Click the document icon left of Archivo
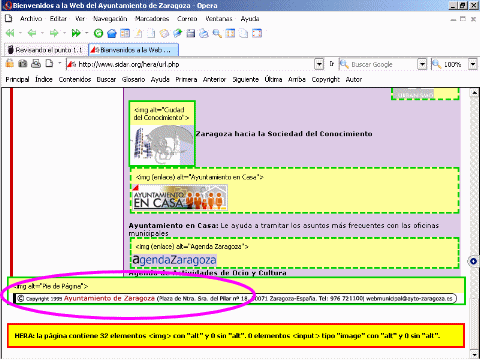 (9, 18)
